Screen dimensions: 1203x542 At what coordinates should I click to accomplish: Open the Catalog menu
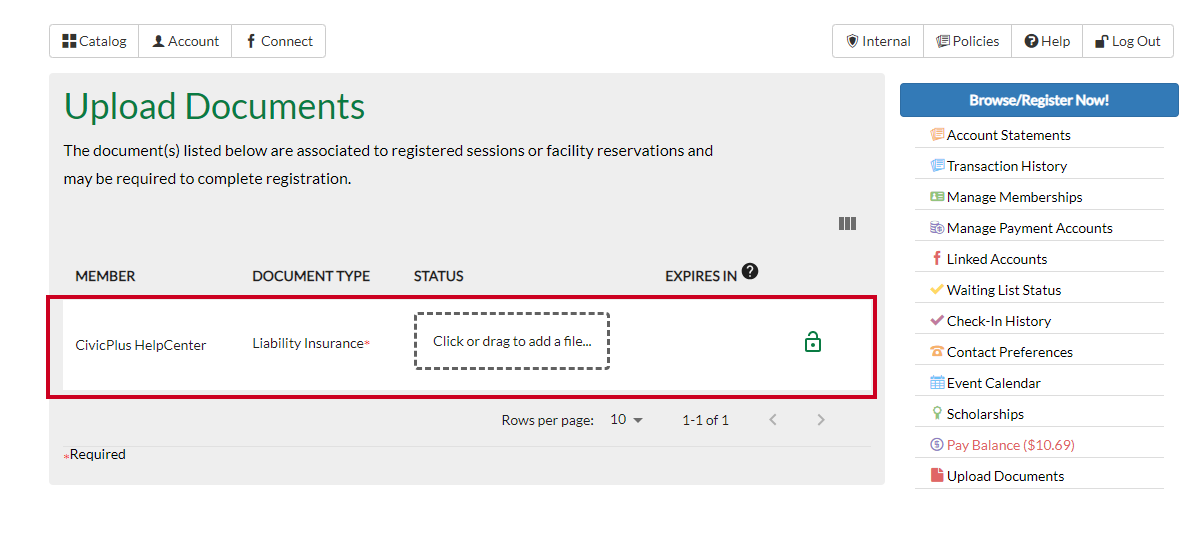(94, 41)
